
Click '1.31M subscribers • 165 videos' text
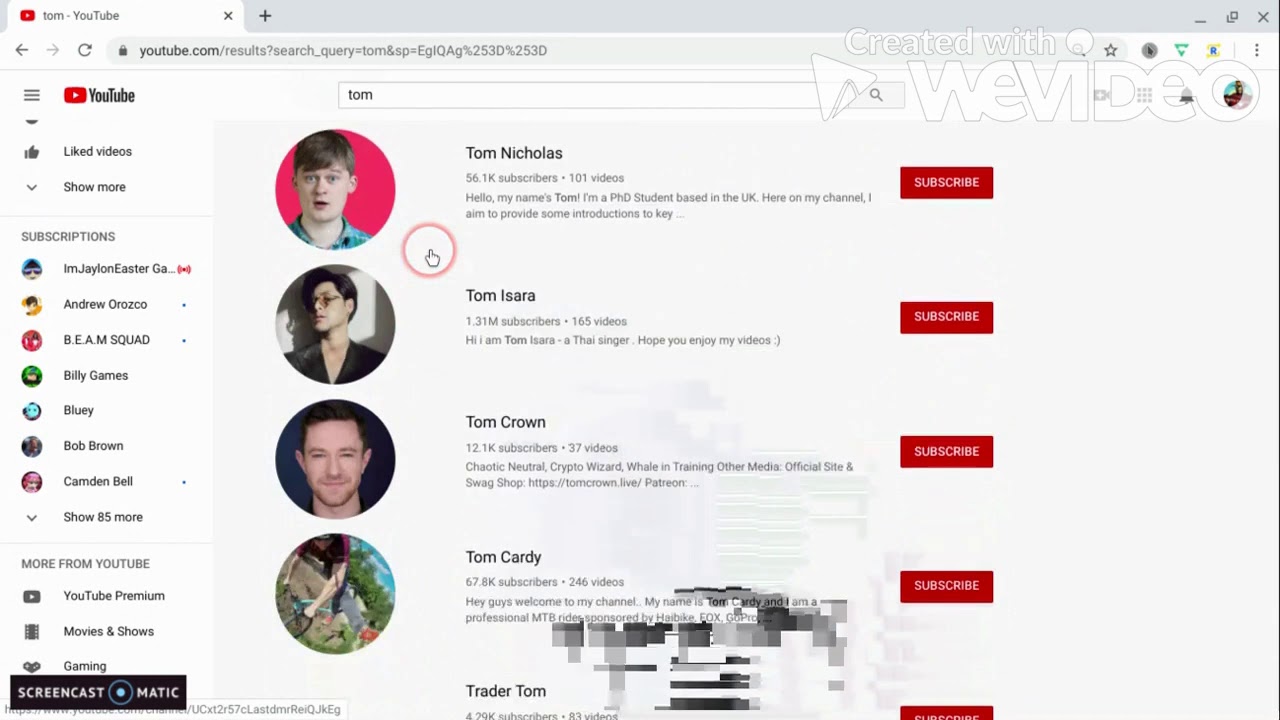(546, 321)
